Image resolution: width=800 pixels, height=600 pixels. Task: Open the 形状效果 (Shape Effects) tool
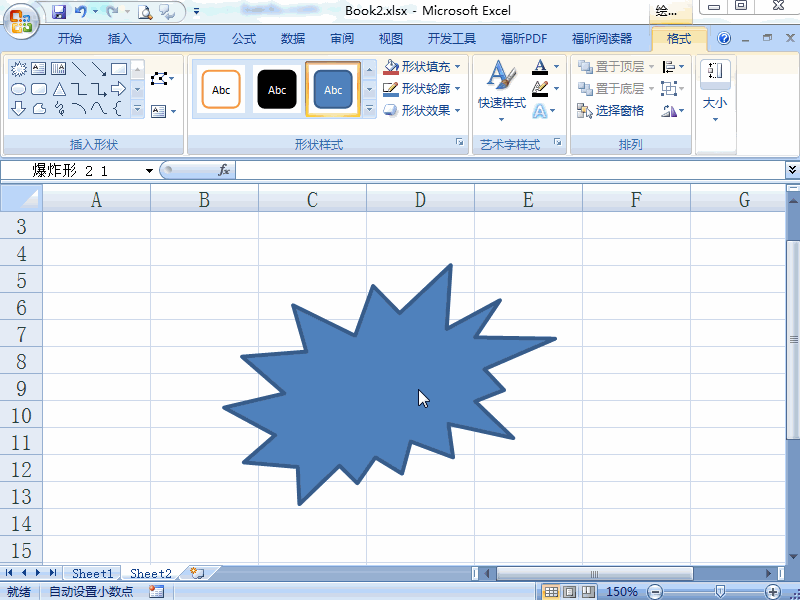tap(426, 110)
